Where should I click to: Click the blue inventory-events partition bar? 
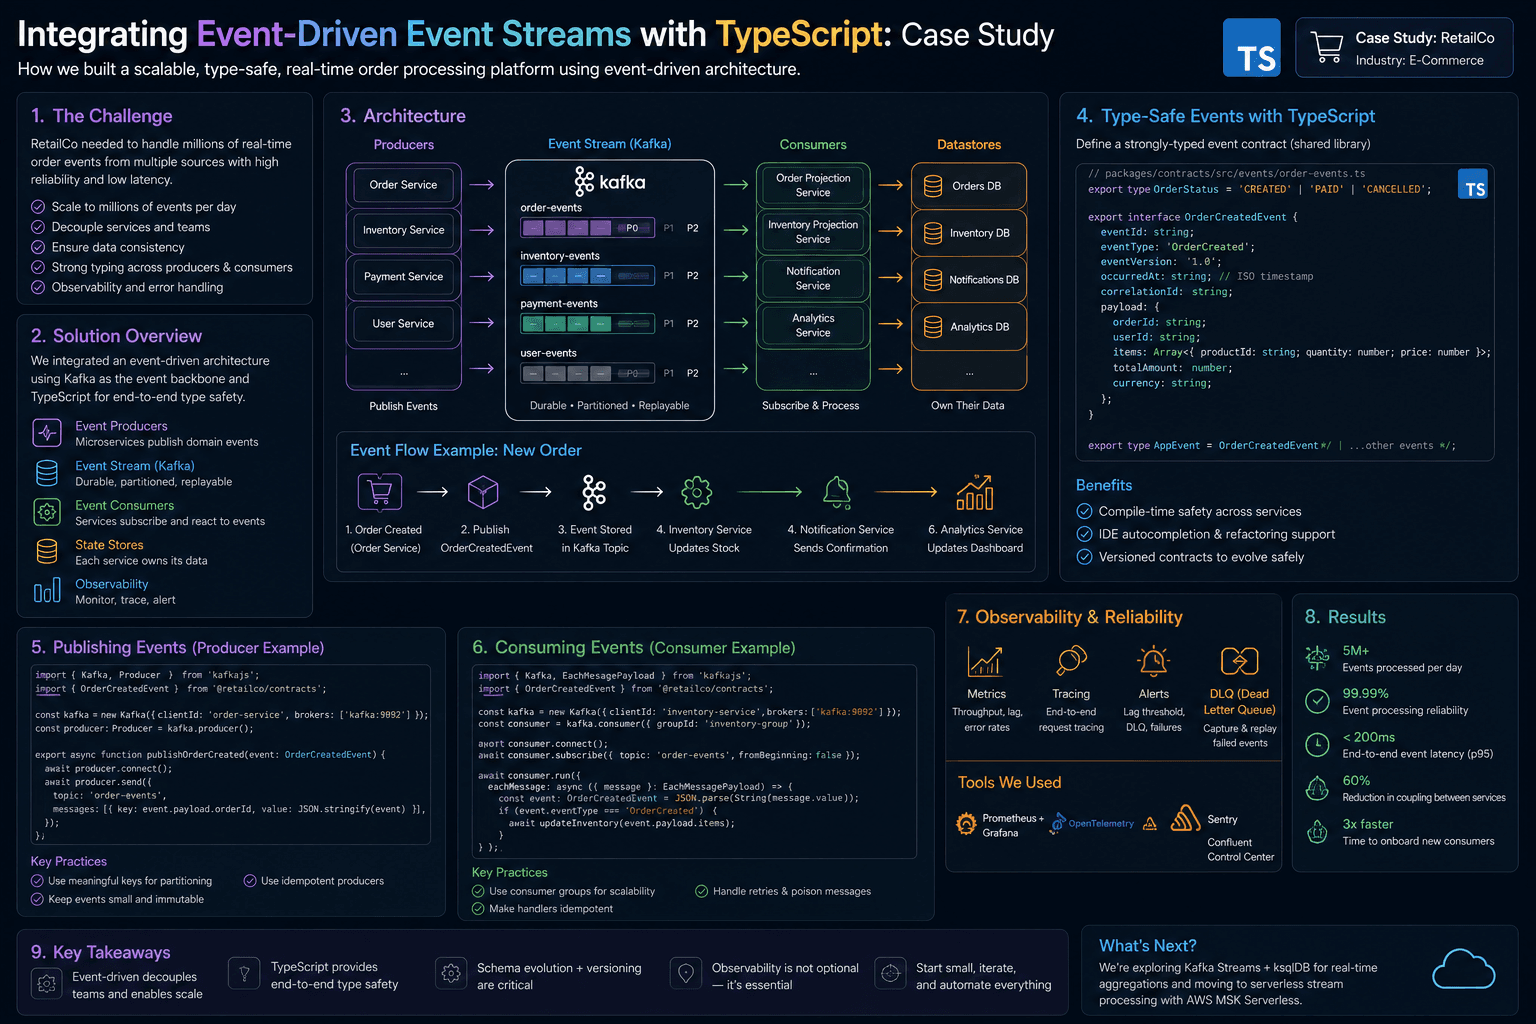point(587,275)
